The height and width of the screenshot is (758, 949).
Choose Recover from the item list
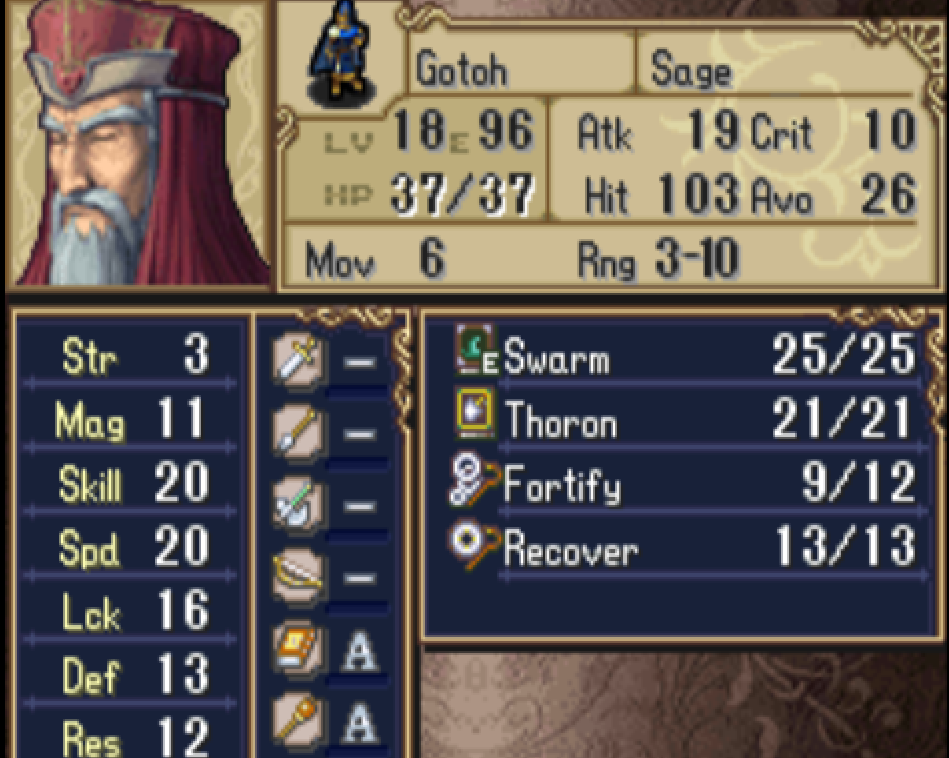tap(684, 550)
